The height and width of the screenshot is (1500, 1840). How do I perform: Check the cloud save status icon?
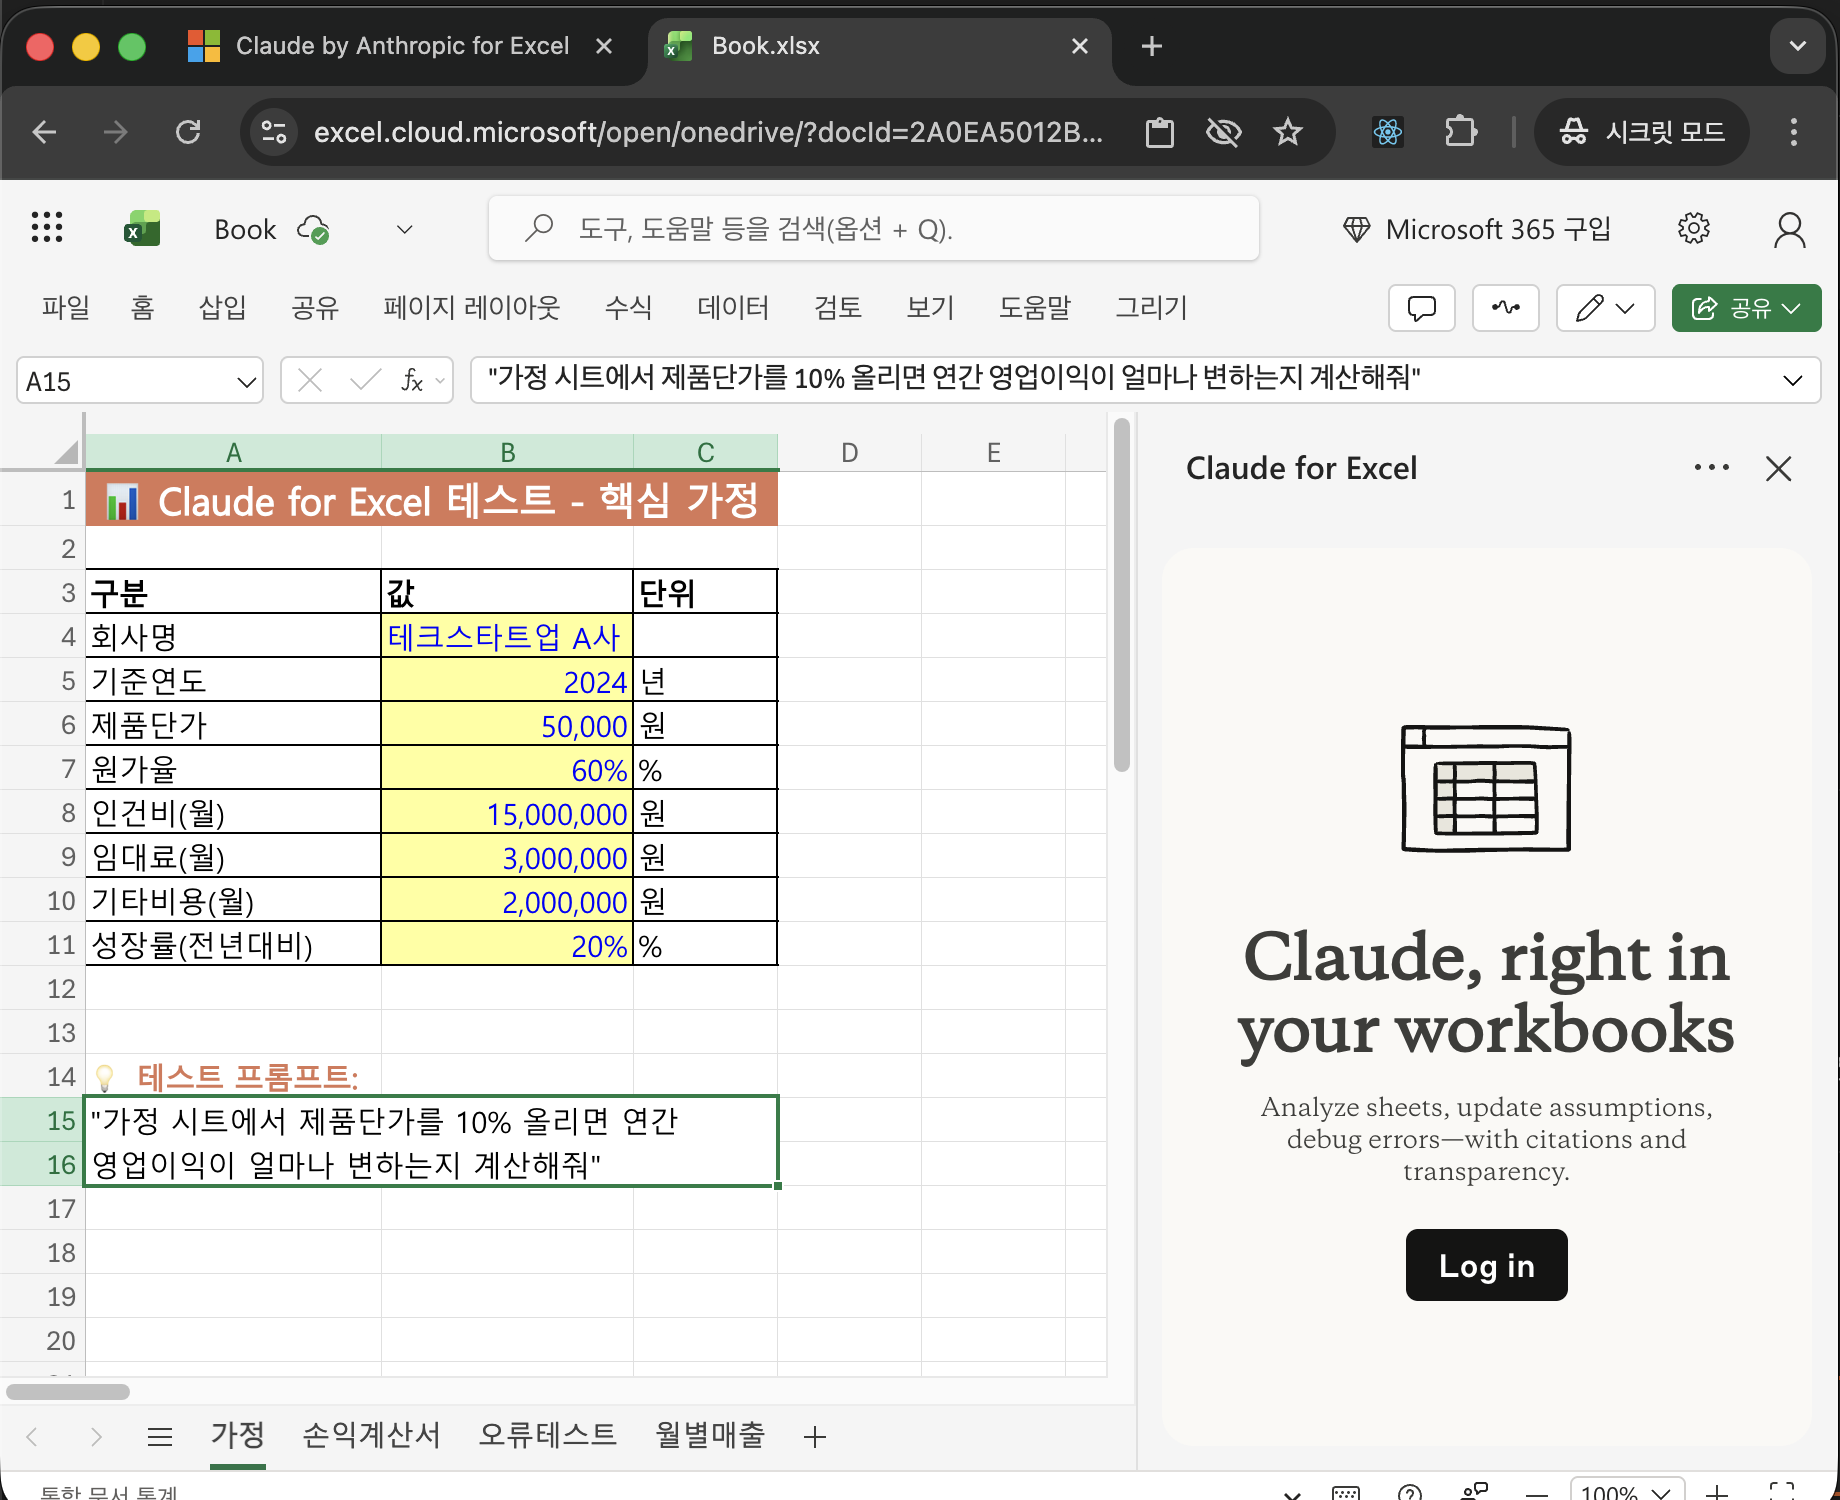click(x=313, y=230)
